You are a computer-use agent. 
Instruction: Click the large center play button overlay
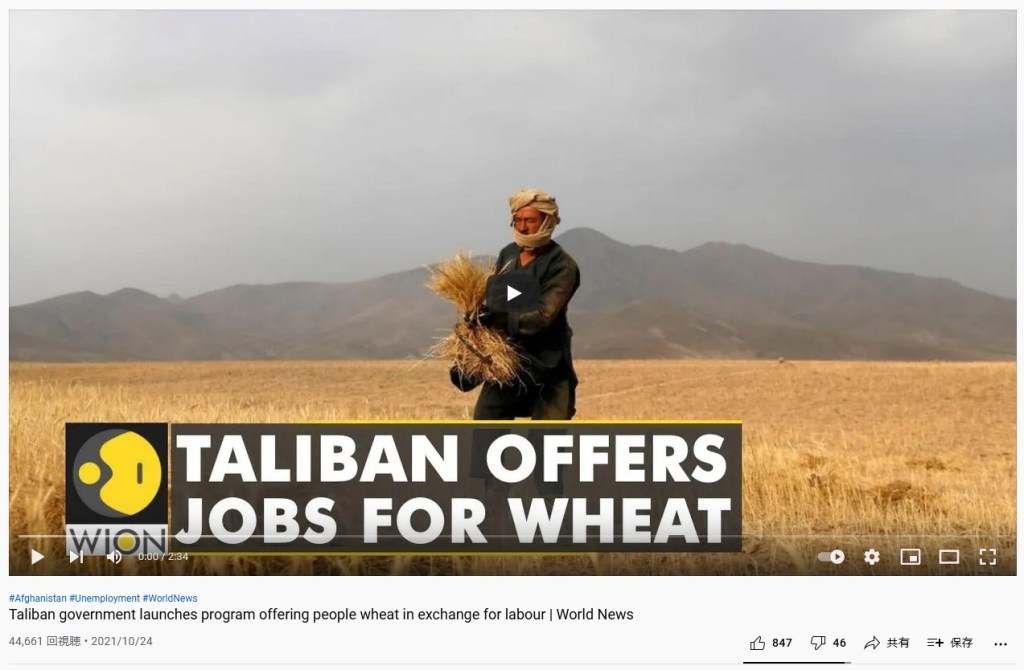point(513,293)
